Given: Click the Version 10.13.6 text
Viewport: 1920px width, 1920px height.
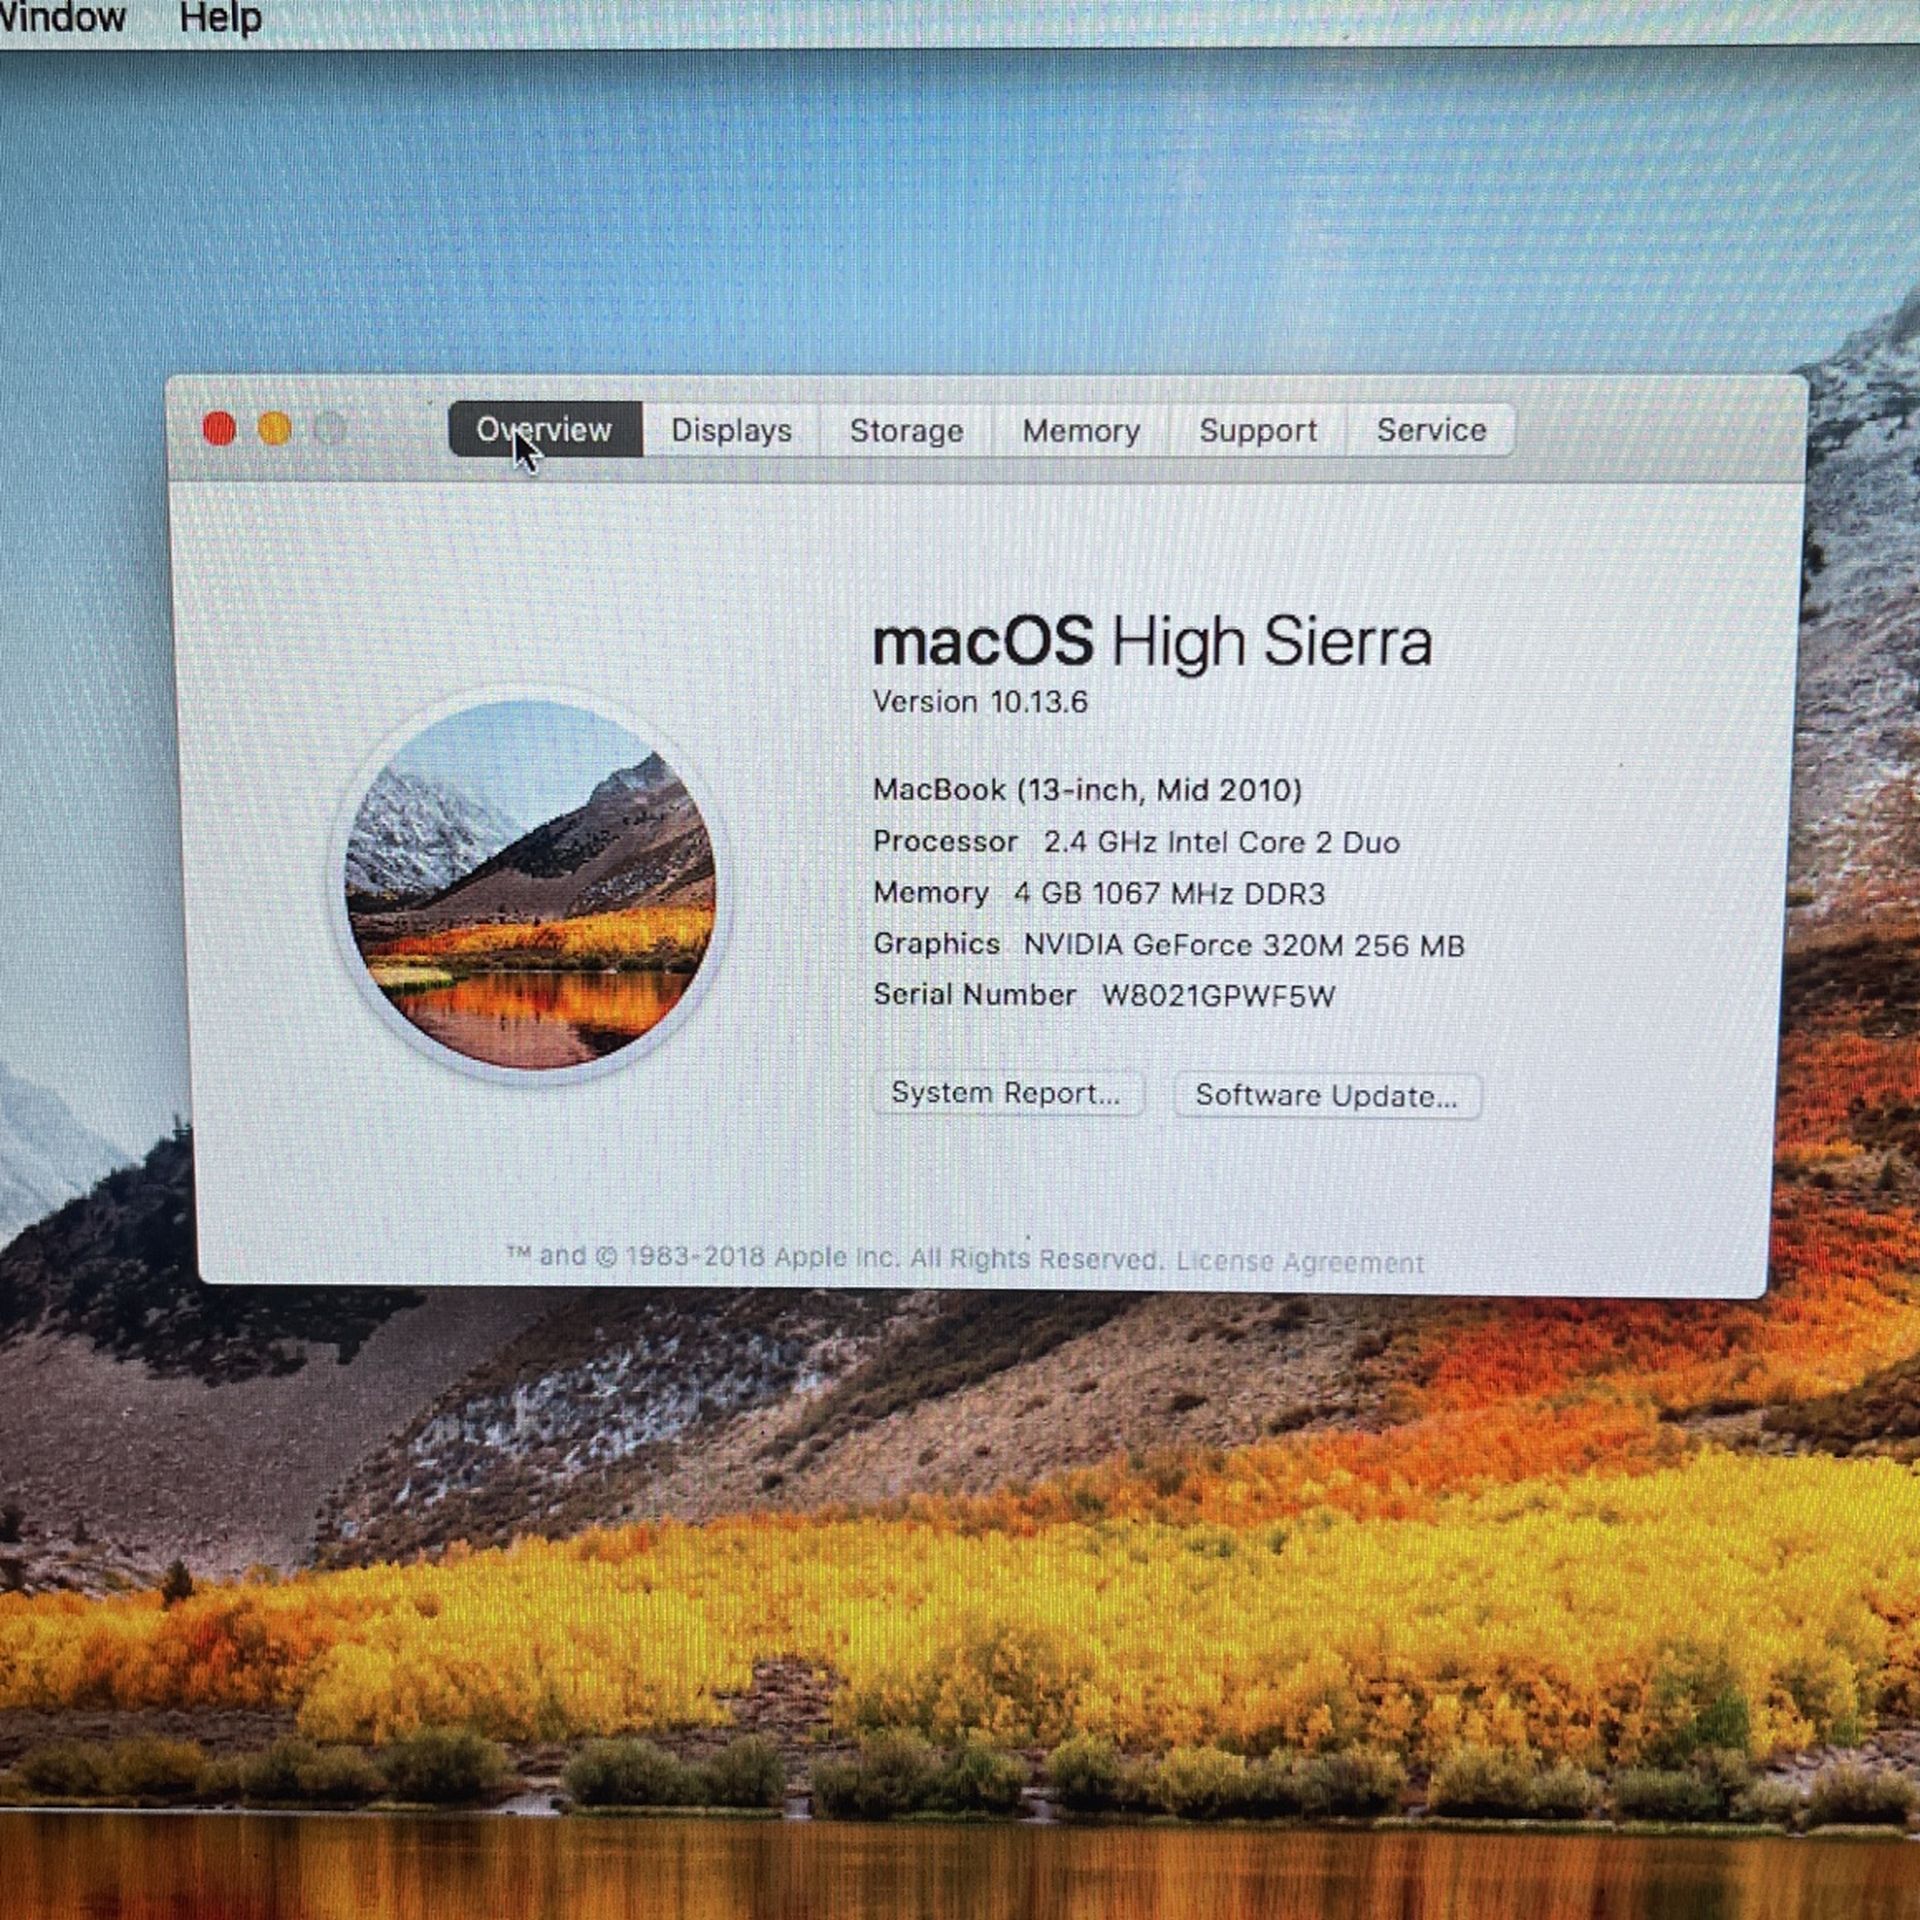Looking at the screenshot, I should pos(980,702).
